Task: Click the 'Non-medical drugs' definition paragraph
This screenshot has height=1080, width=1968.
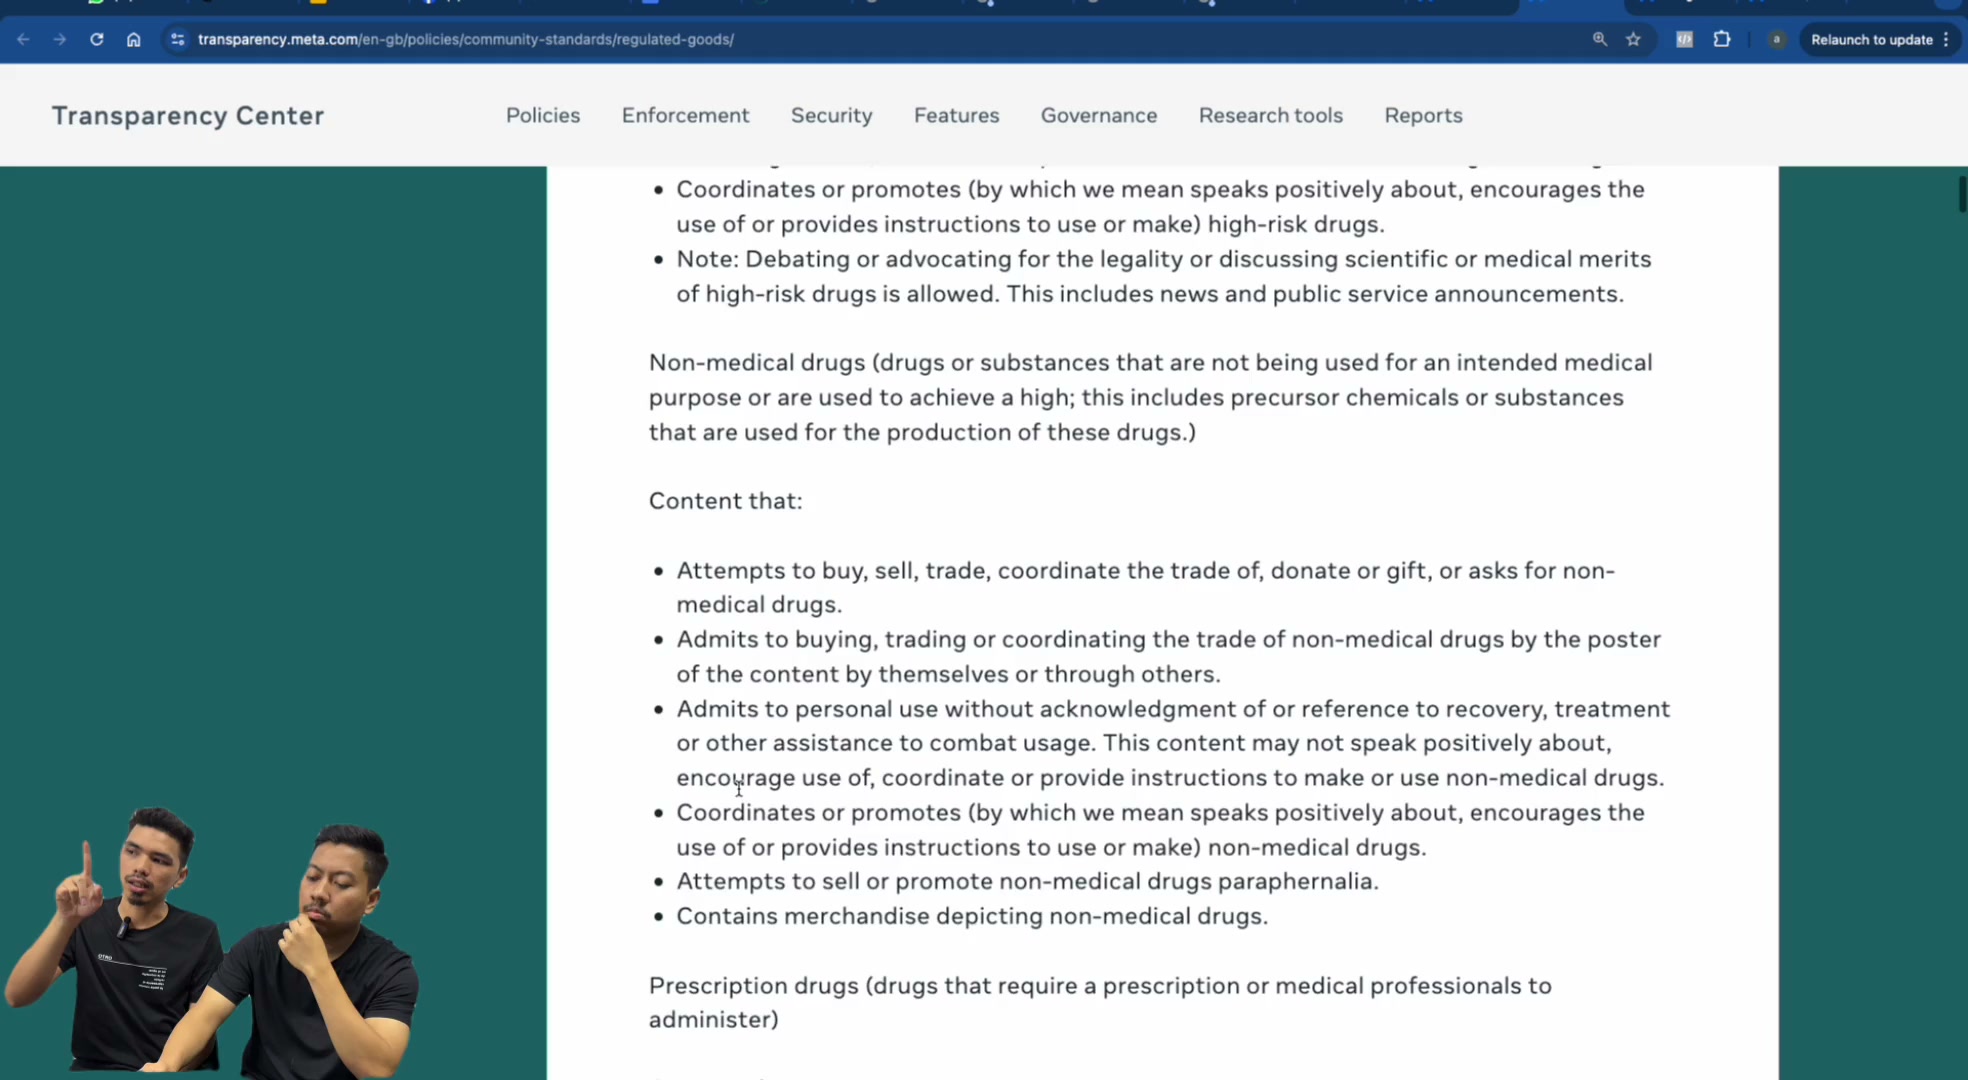Action: pyautogui.click(x=1150, y=397)
